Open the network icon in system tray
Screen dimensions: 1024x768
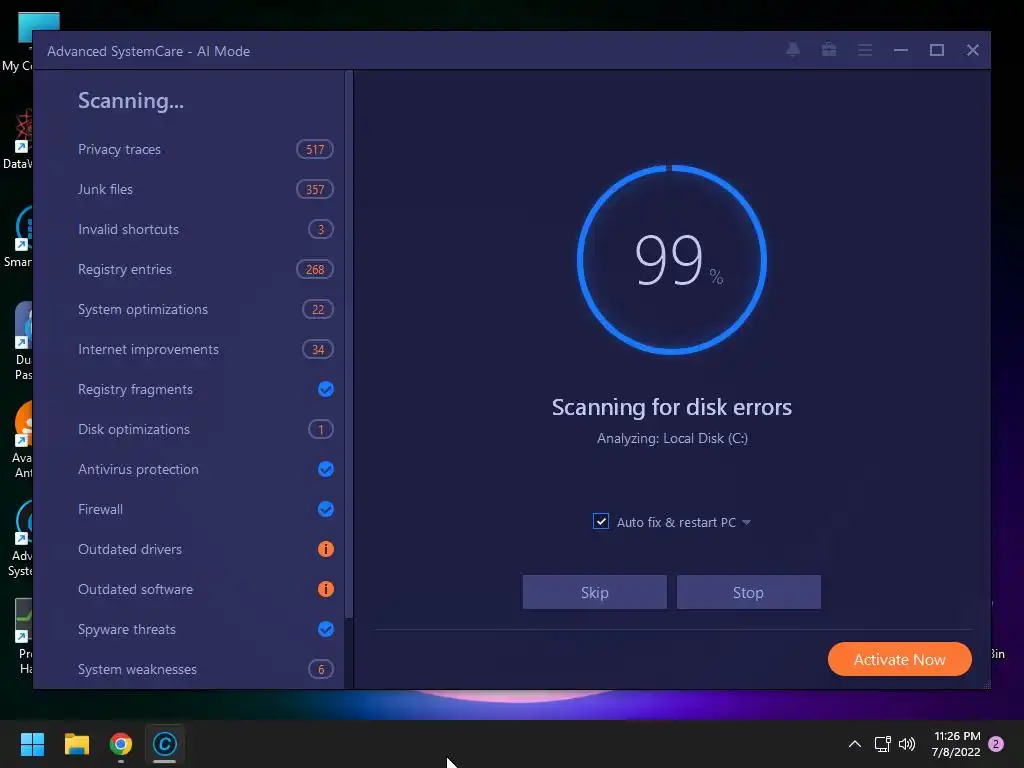tap(882, 744)
